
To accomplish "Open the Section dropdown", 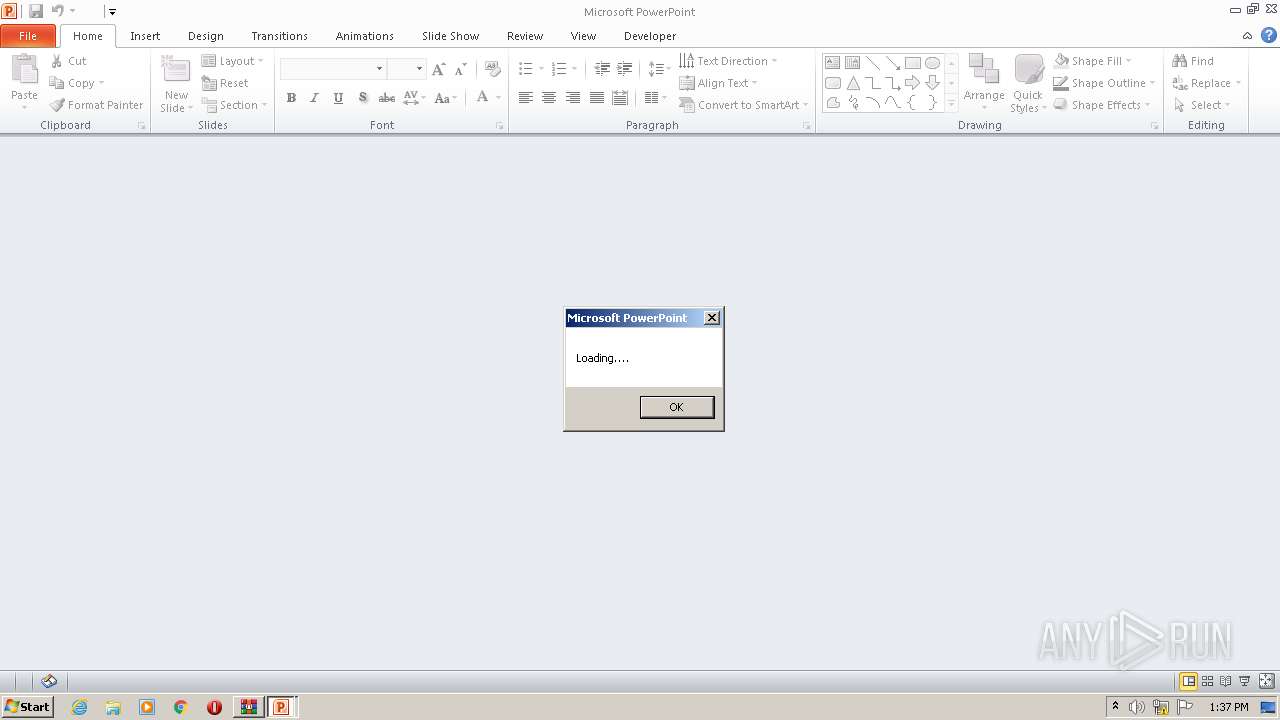I will pos(234,105).
